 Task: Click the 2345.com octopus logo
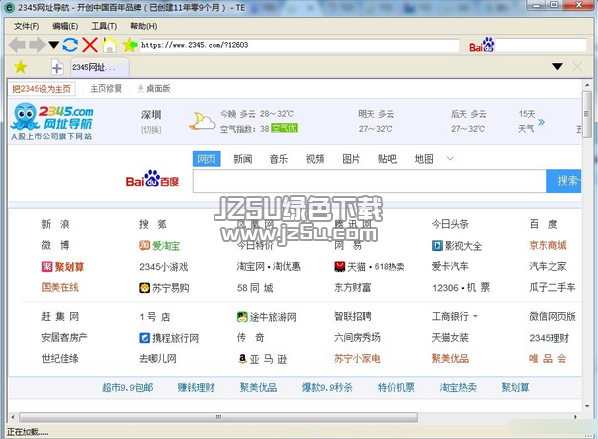(x=52, y=121)
